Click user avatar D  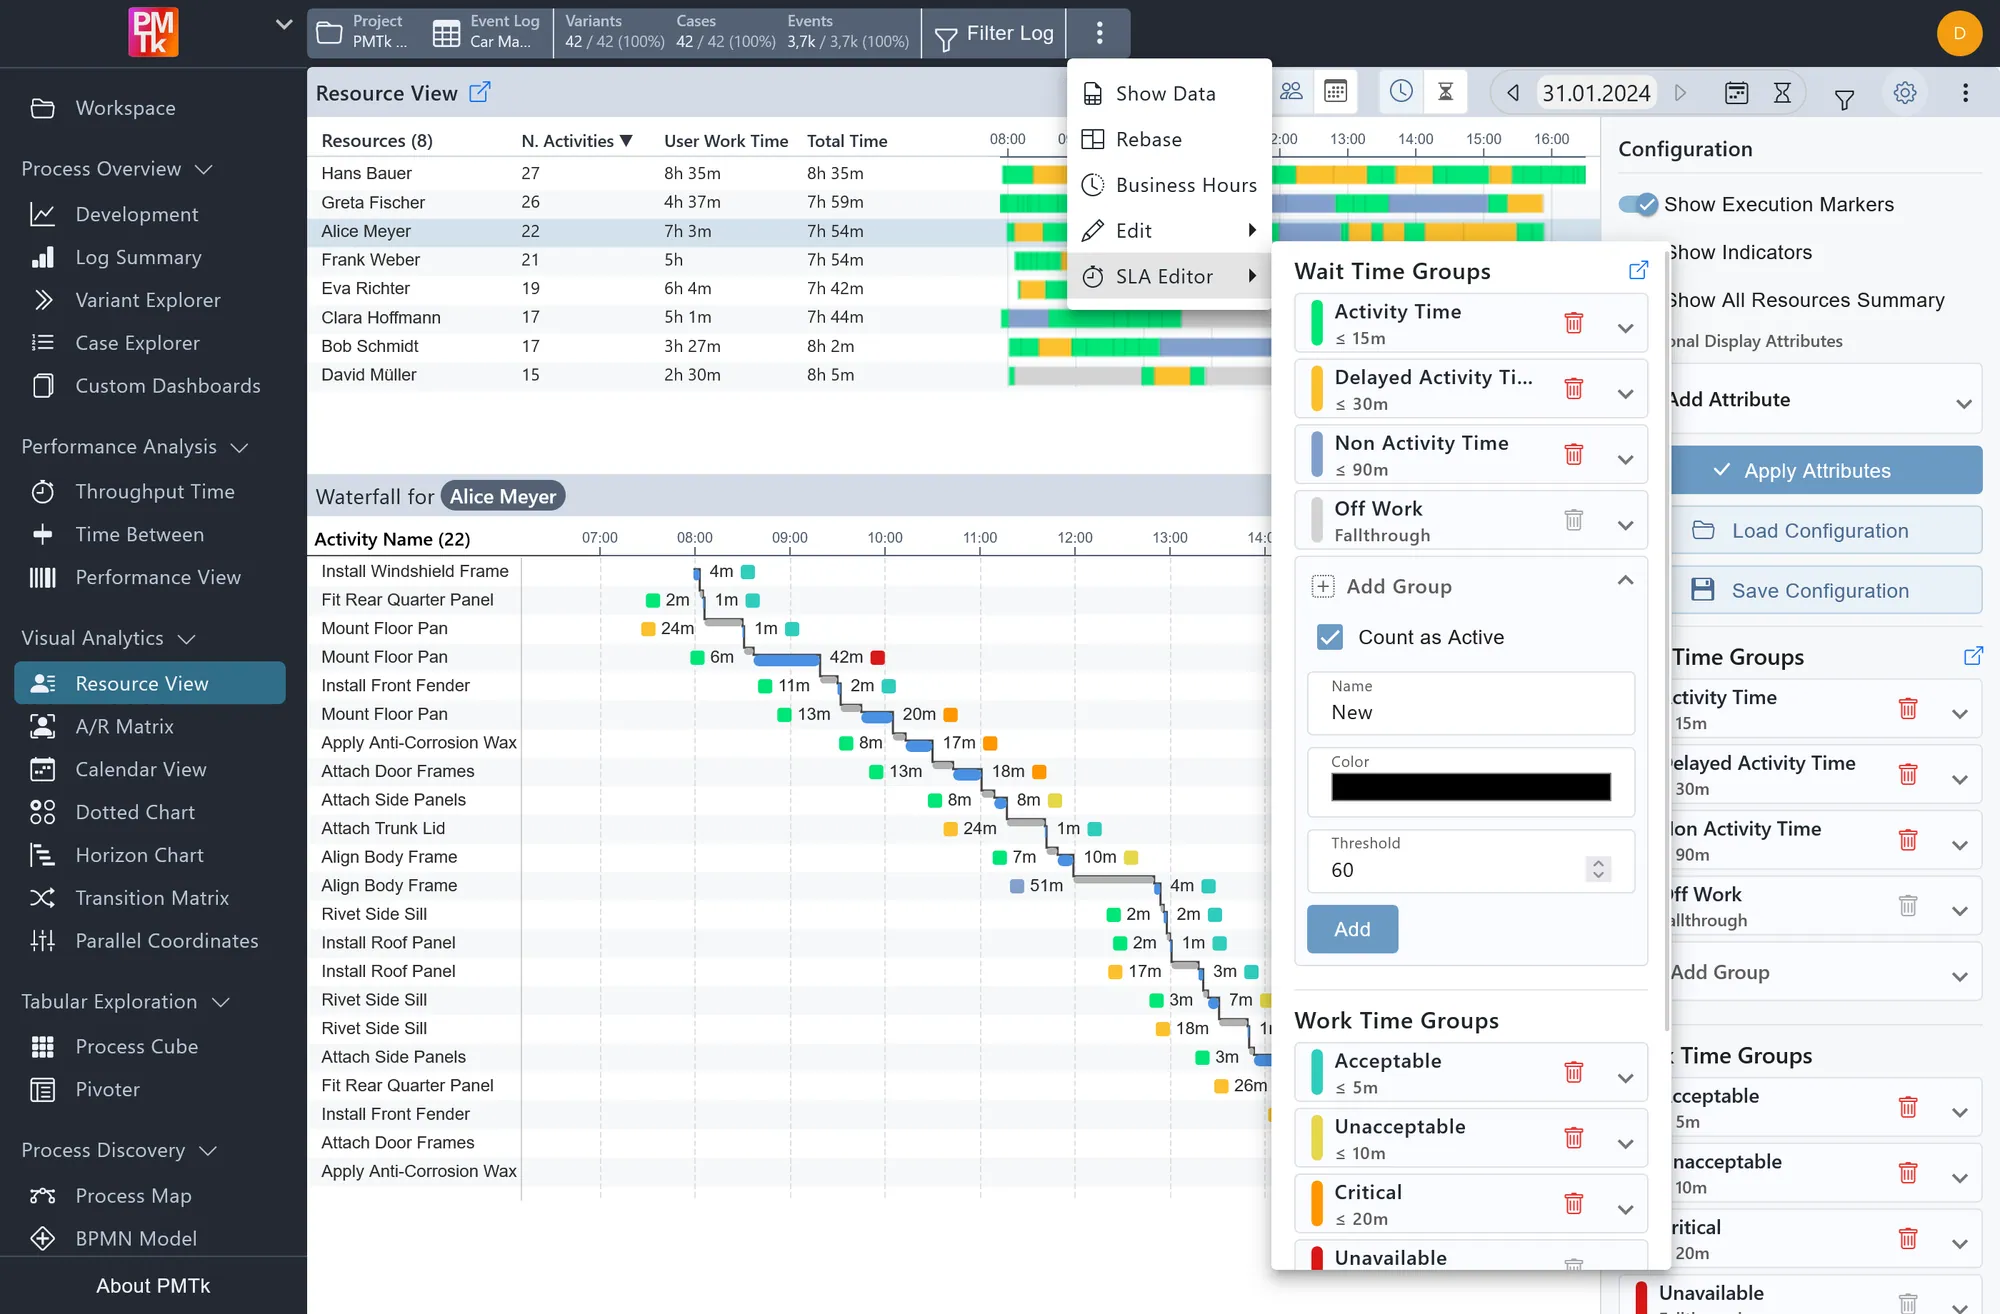(1959, 33)
